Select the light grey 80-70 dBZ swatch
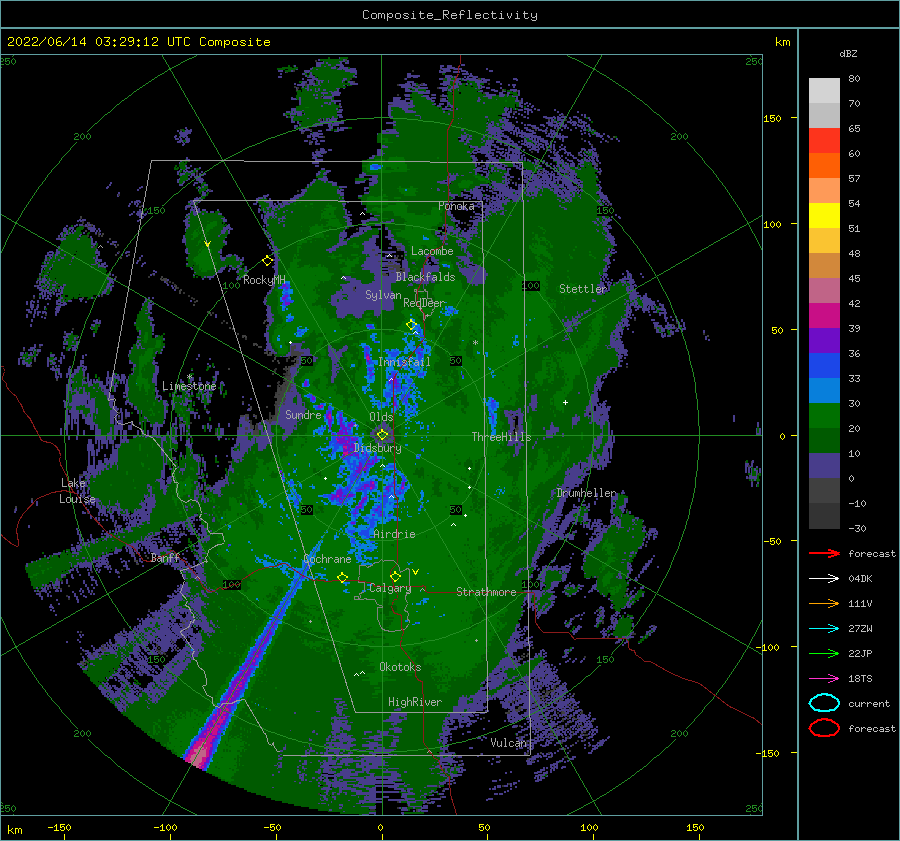 tap(824, 91)
